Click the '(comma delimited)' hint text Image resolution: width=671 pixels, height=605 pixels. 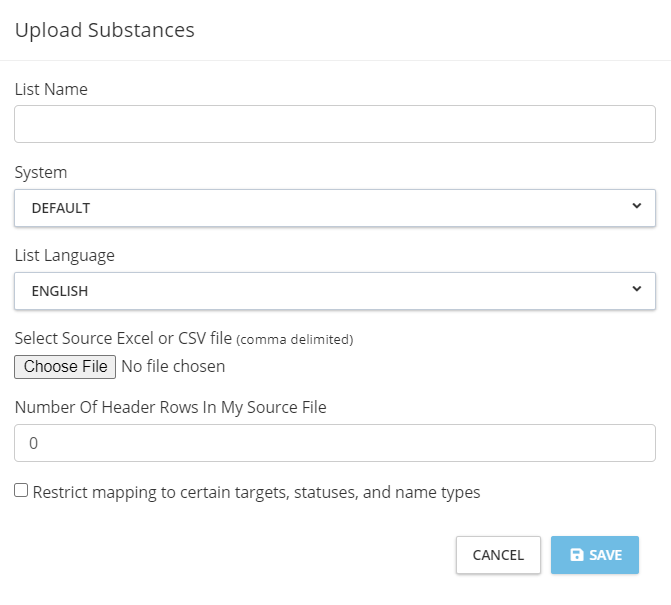[x=295, y=340]
